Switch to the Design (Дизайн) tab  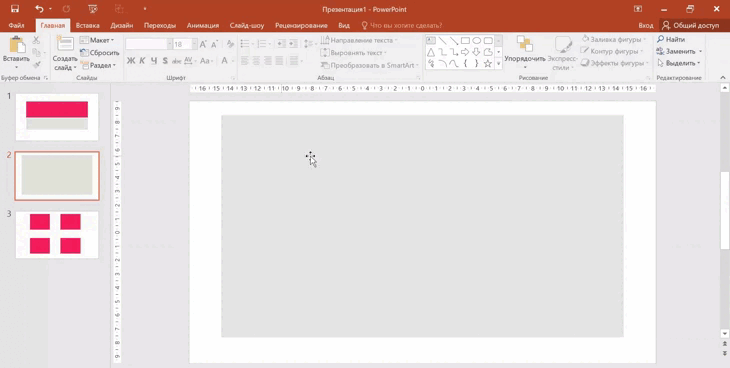[x=122, y=26]
